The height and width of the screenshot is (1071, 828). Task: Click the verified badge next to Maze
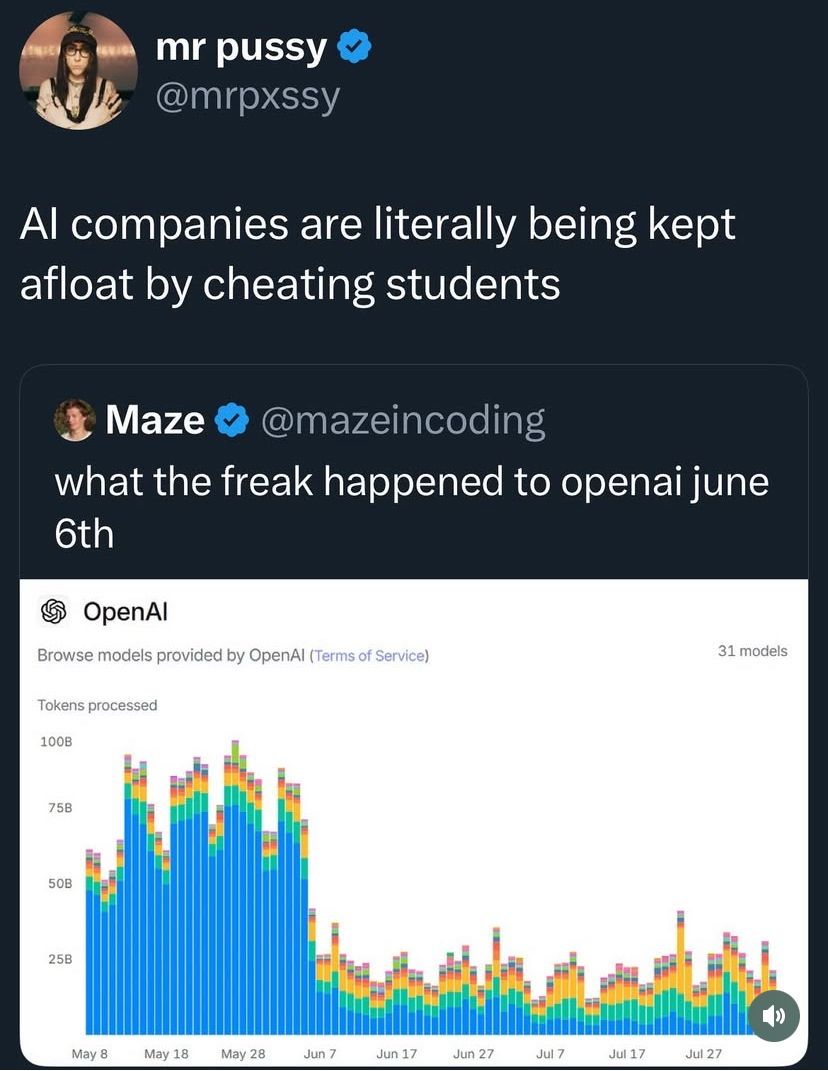[x=233, y=421]
